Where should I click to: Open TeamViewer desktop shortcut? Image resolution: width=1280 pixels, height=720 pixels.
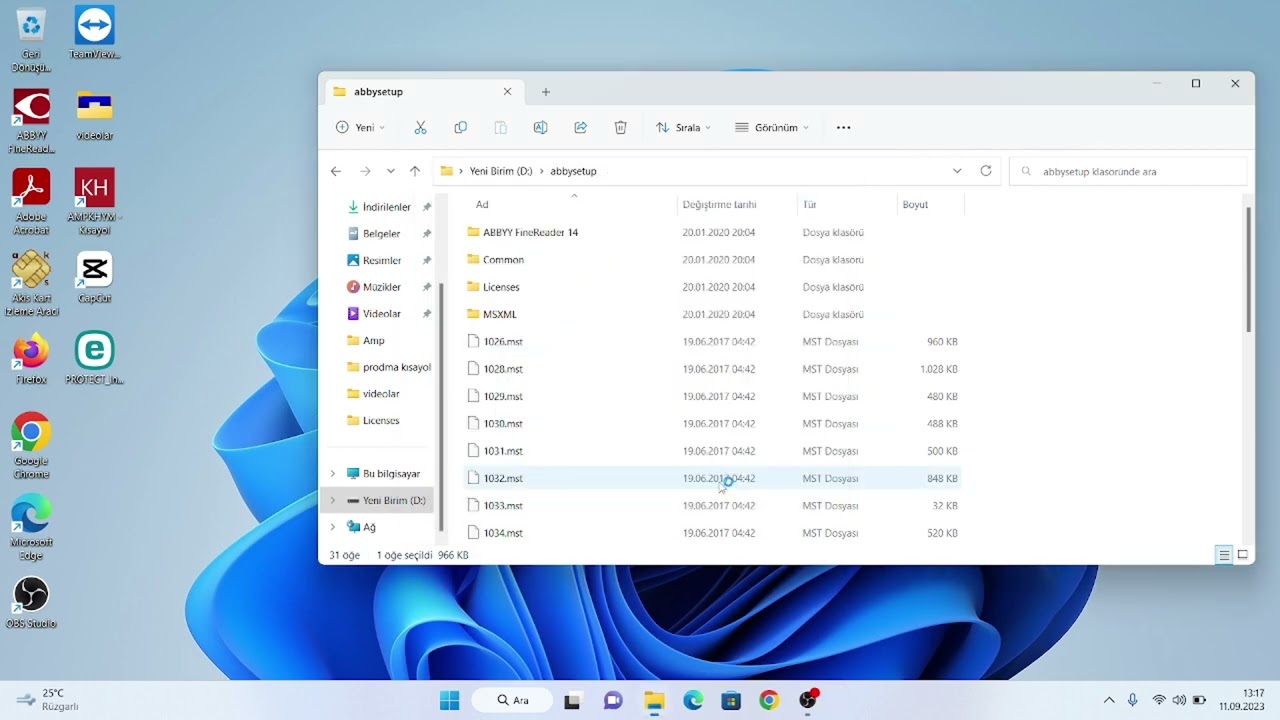coord(94,32)
